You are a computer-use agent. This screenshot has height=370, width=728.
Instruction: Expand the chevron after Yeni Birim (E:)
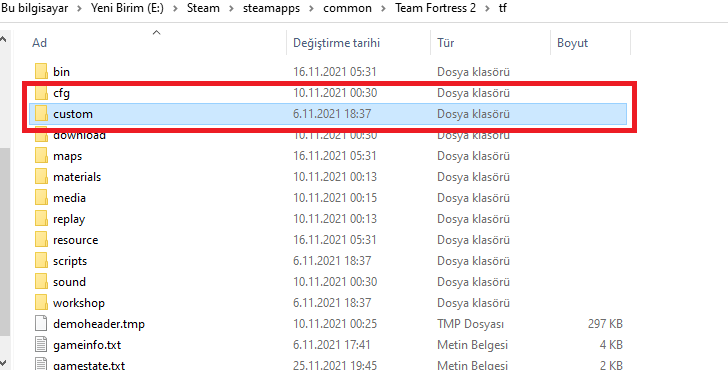point(176,8)
